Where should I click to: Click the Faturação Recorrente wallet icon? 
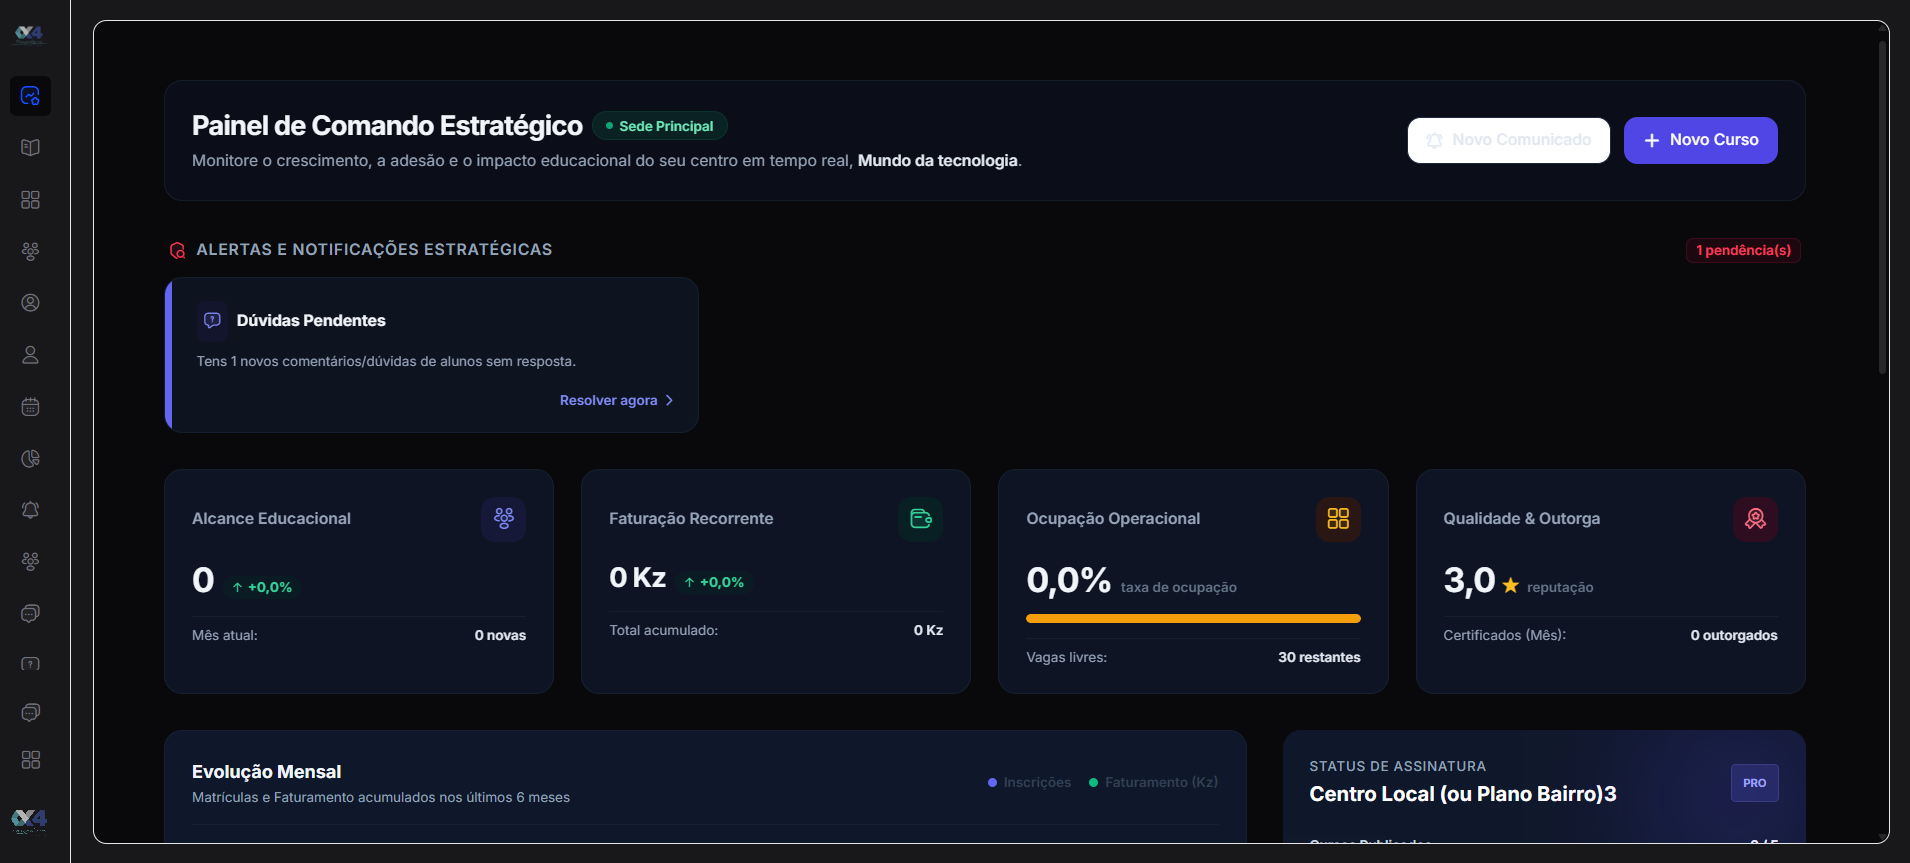click(921, 518)
